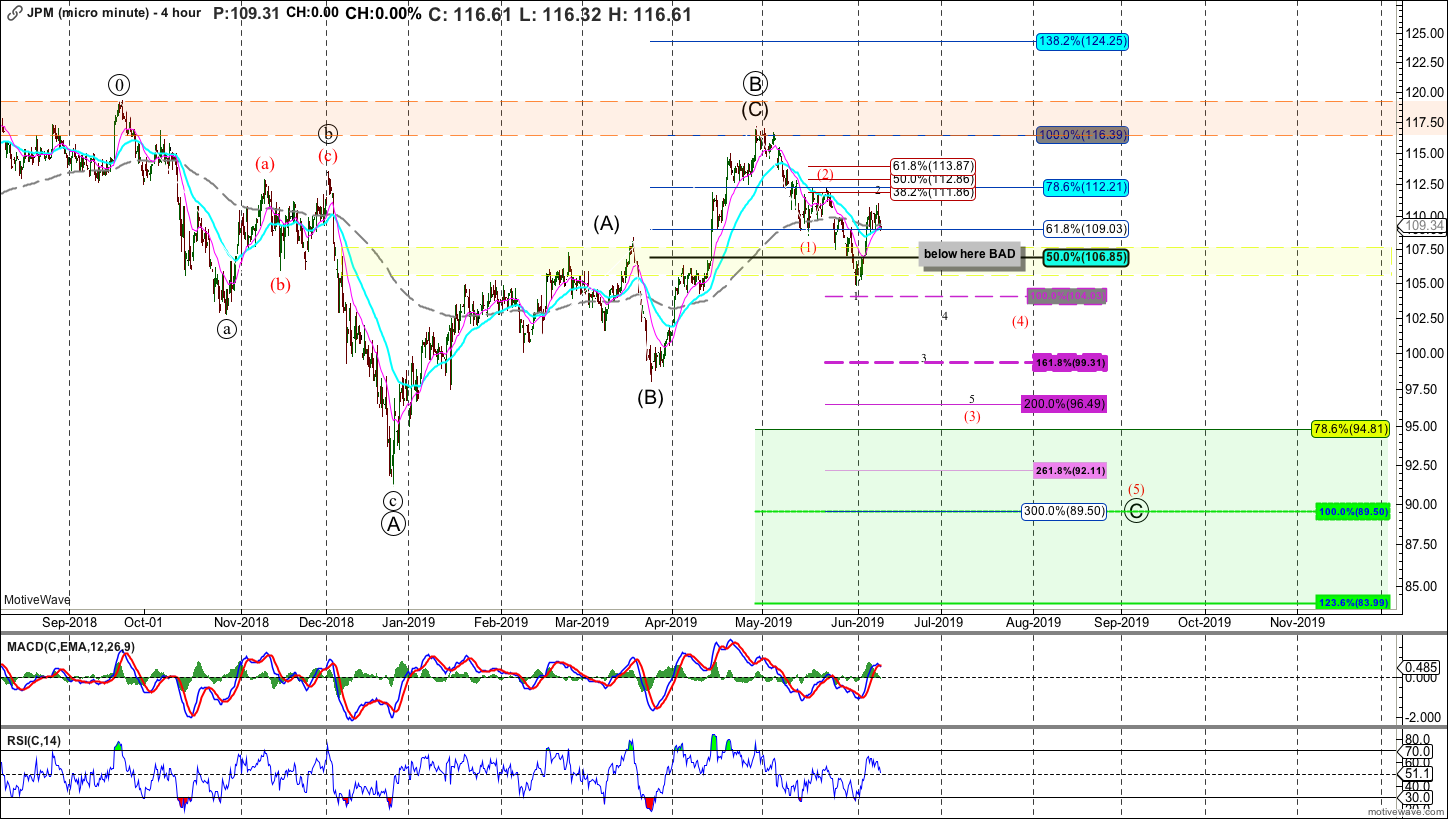Screen dimensions: 1448x819
Task: Select the 200.0%(96.49) extension label
Action: point(1064,404)
